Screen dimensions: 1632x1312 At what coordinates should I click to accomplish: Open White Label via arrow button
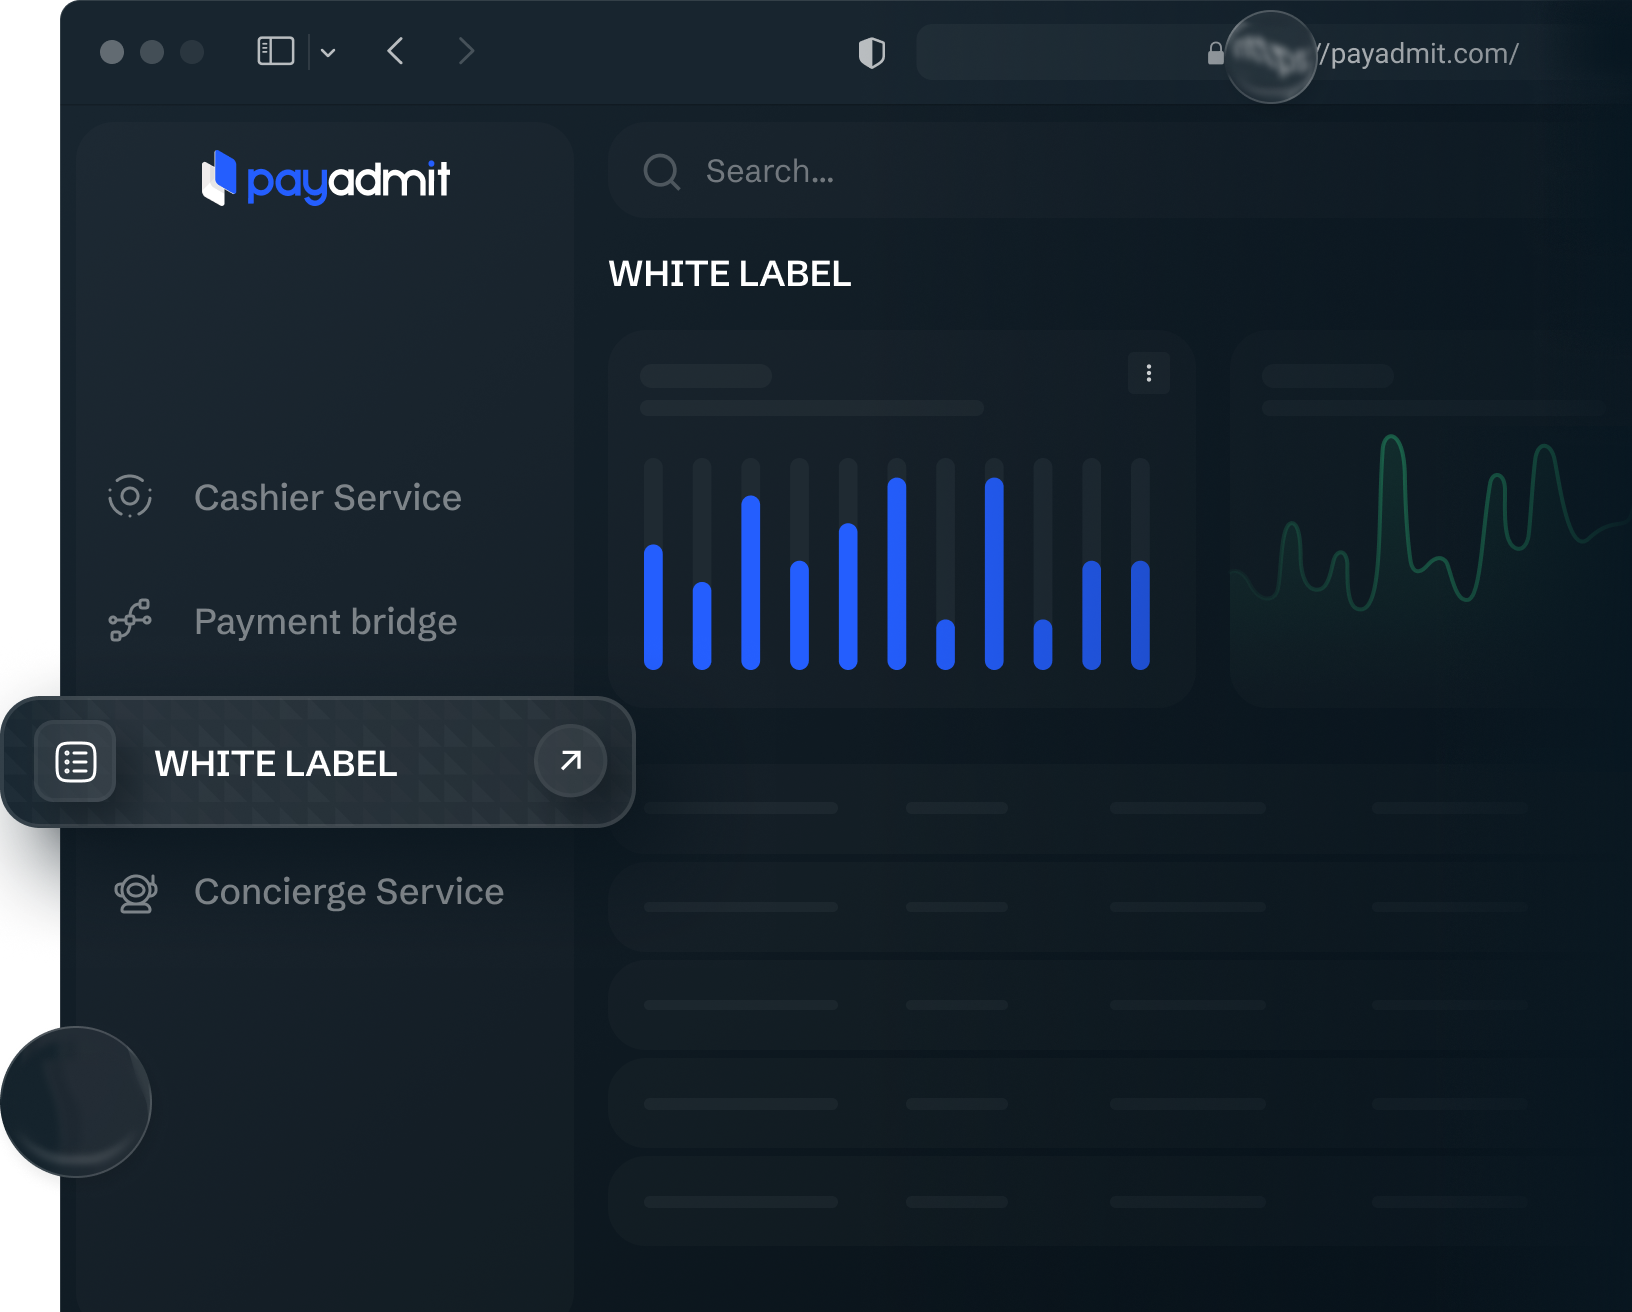(570, 761)
